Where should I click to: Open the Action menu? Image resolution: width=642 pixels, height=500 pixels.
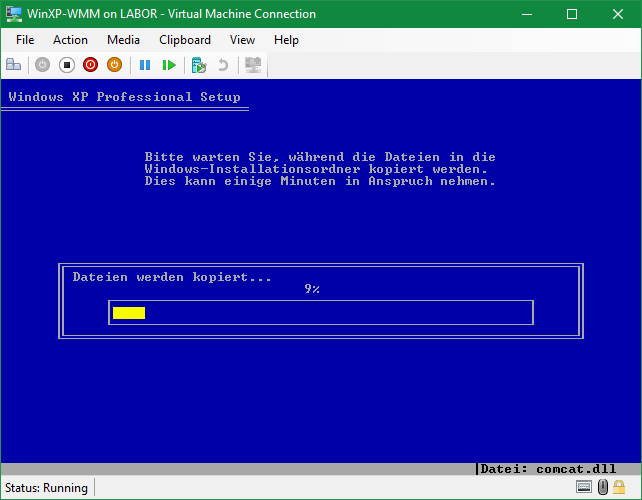click(70, 40)
